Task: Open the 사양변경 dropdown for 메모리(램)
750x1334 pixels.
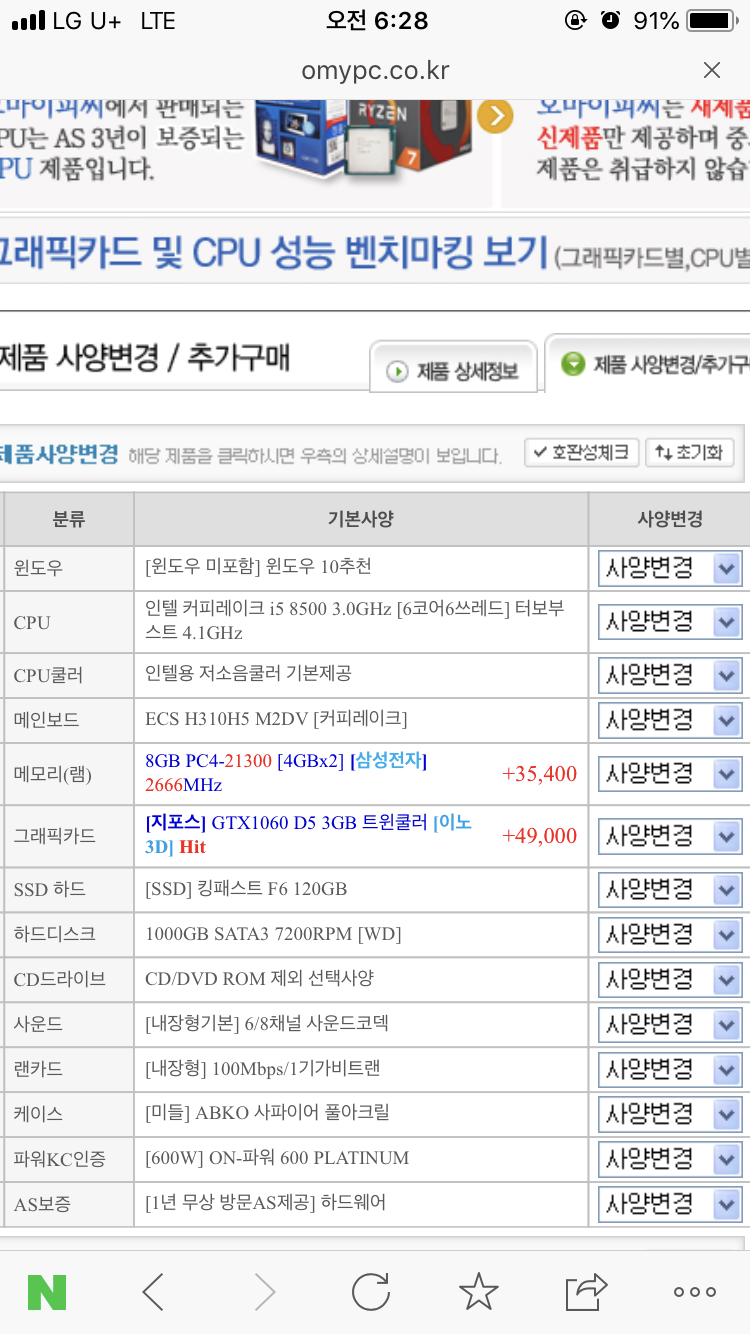Action: (670, 773)
